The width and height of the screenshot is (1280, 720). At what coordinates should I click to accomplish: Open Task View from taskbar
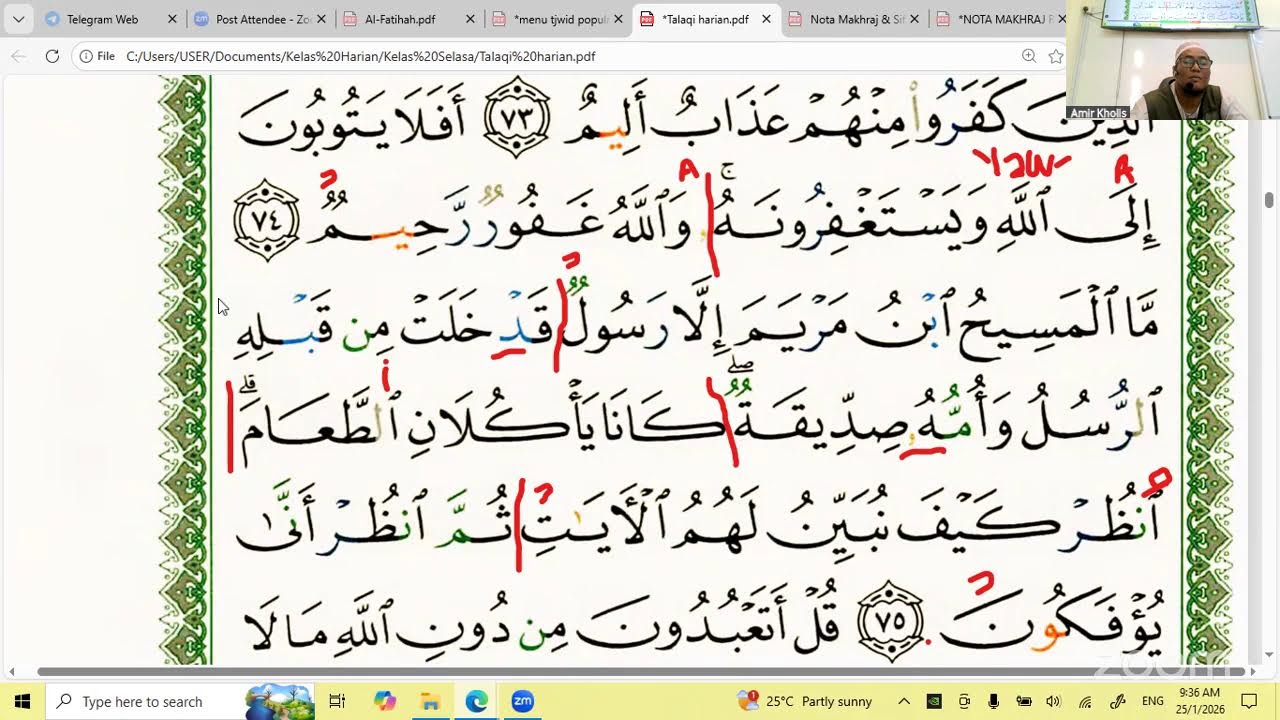click(x=337, y=701)
